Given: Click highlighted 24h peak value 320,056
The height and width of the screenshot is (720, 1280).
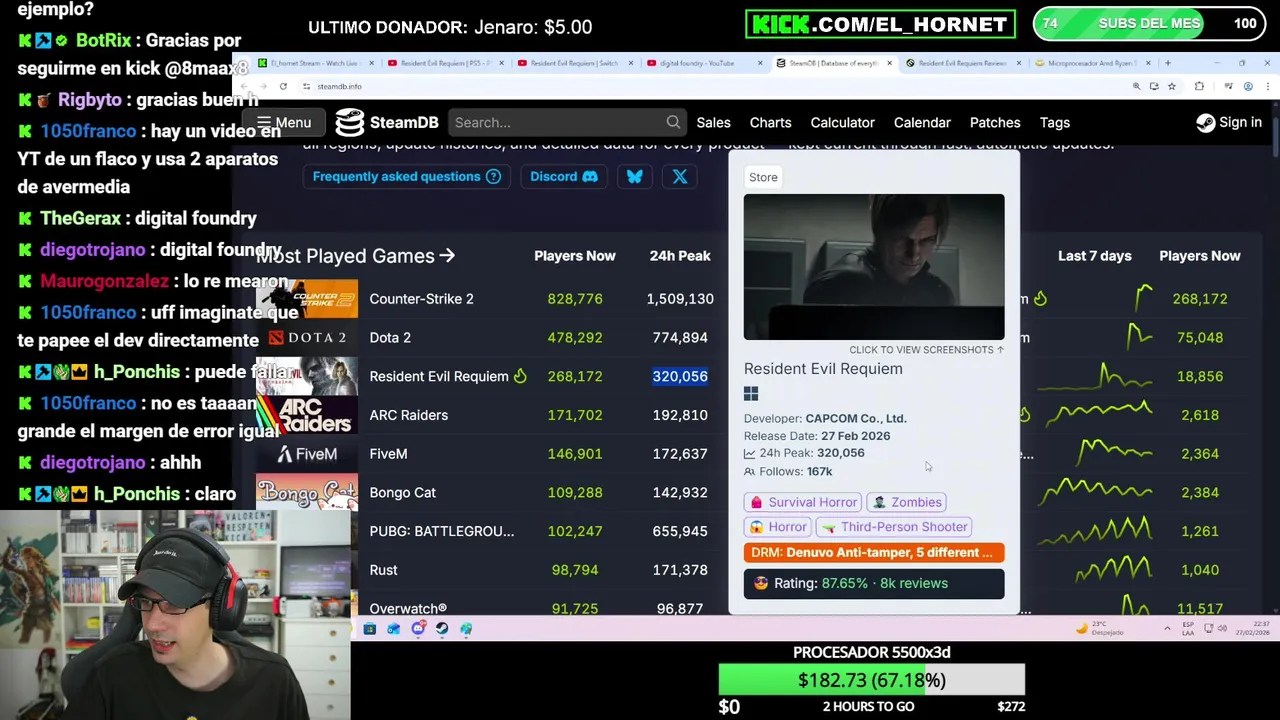Looking at the screenshot, I should point(680,376).
